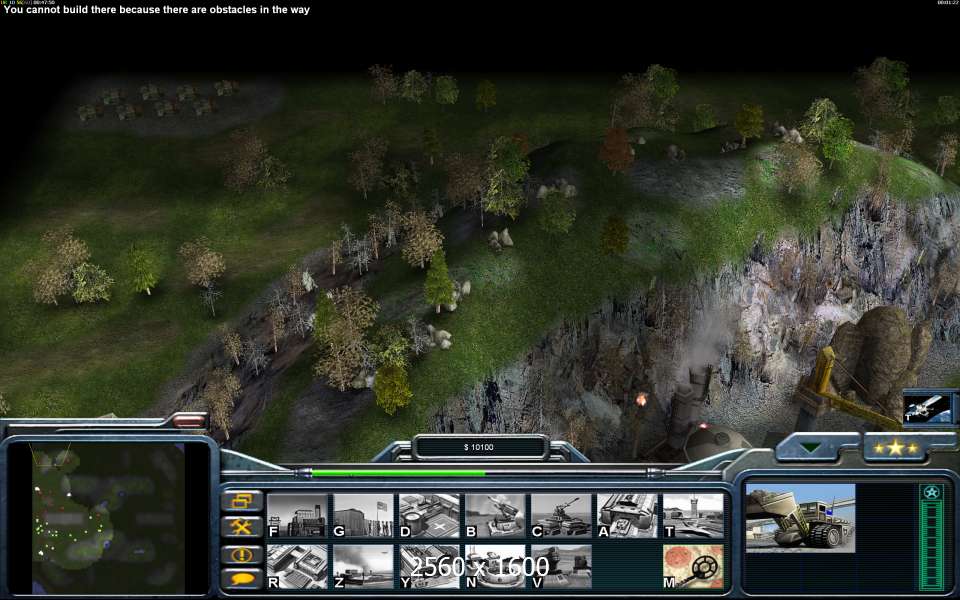960x600 pixels.
Task: Click the green veterancy experience meter
Action: pyautogui.click(x=932, y=545)
